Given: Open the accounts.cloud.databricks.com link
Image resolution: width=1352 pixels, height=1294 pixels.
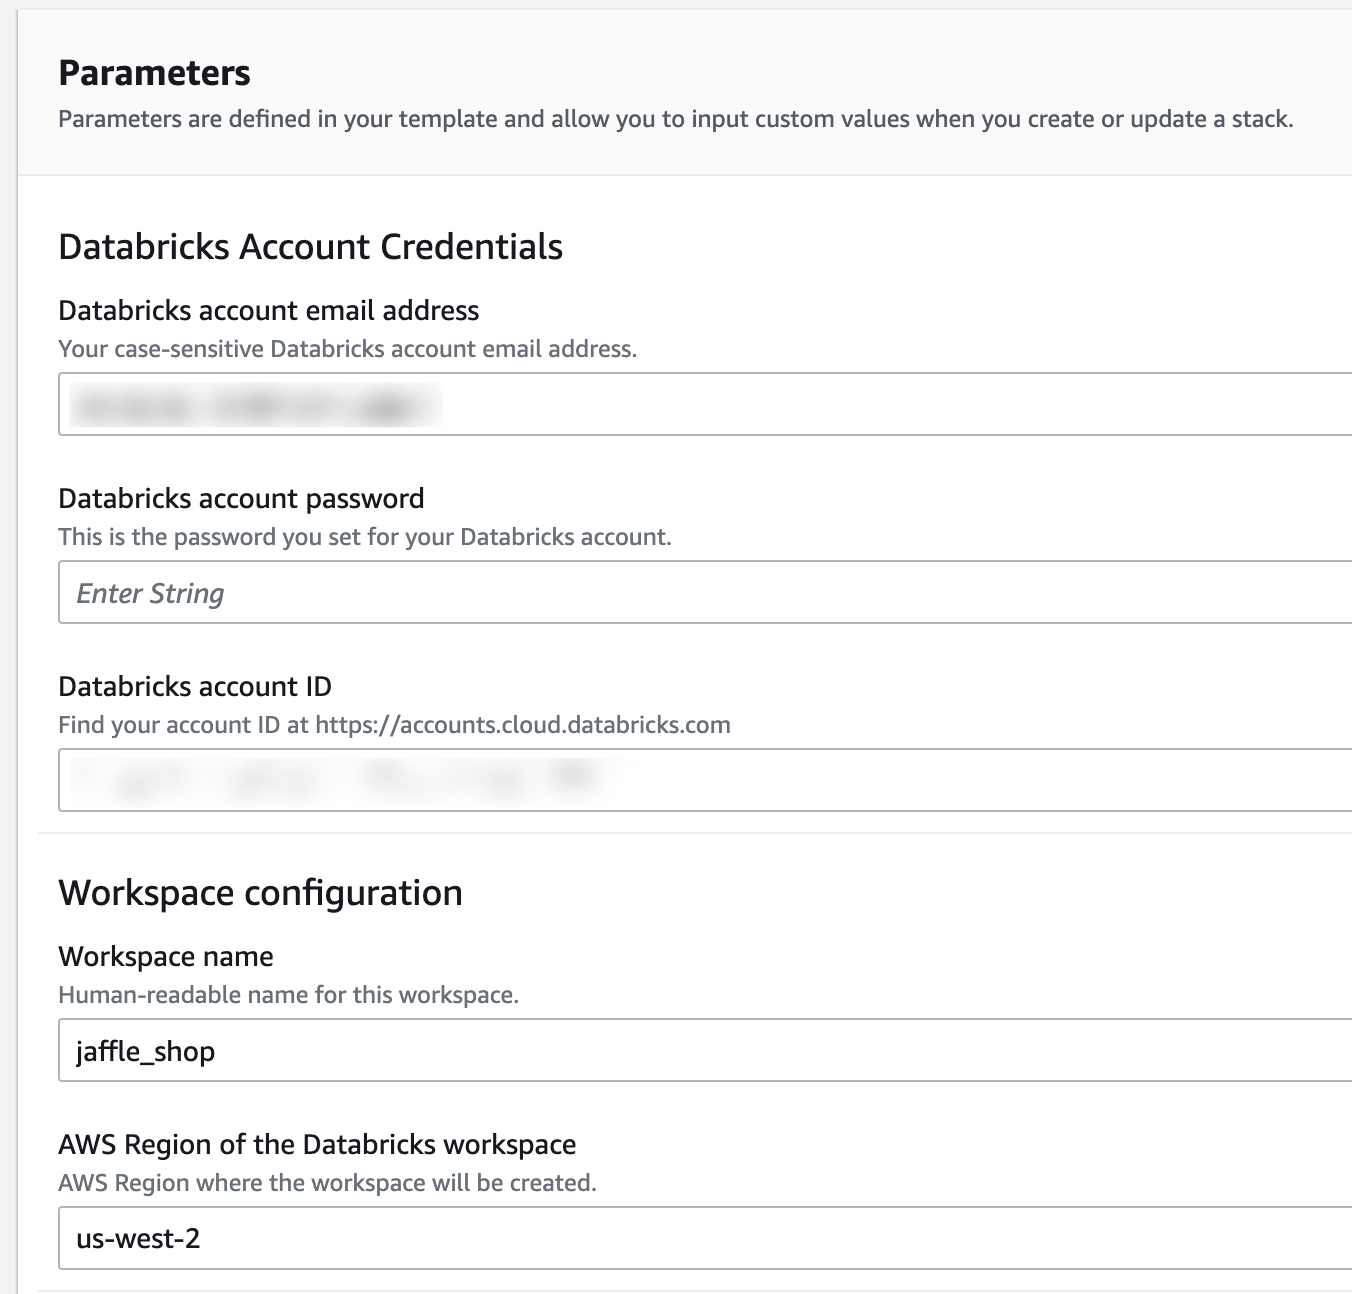Looking at the screenshot, I should tap(523, 725).
